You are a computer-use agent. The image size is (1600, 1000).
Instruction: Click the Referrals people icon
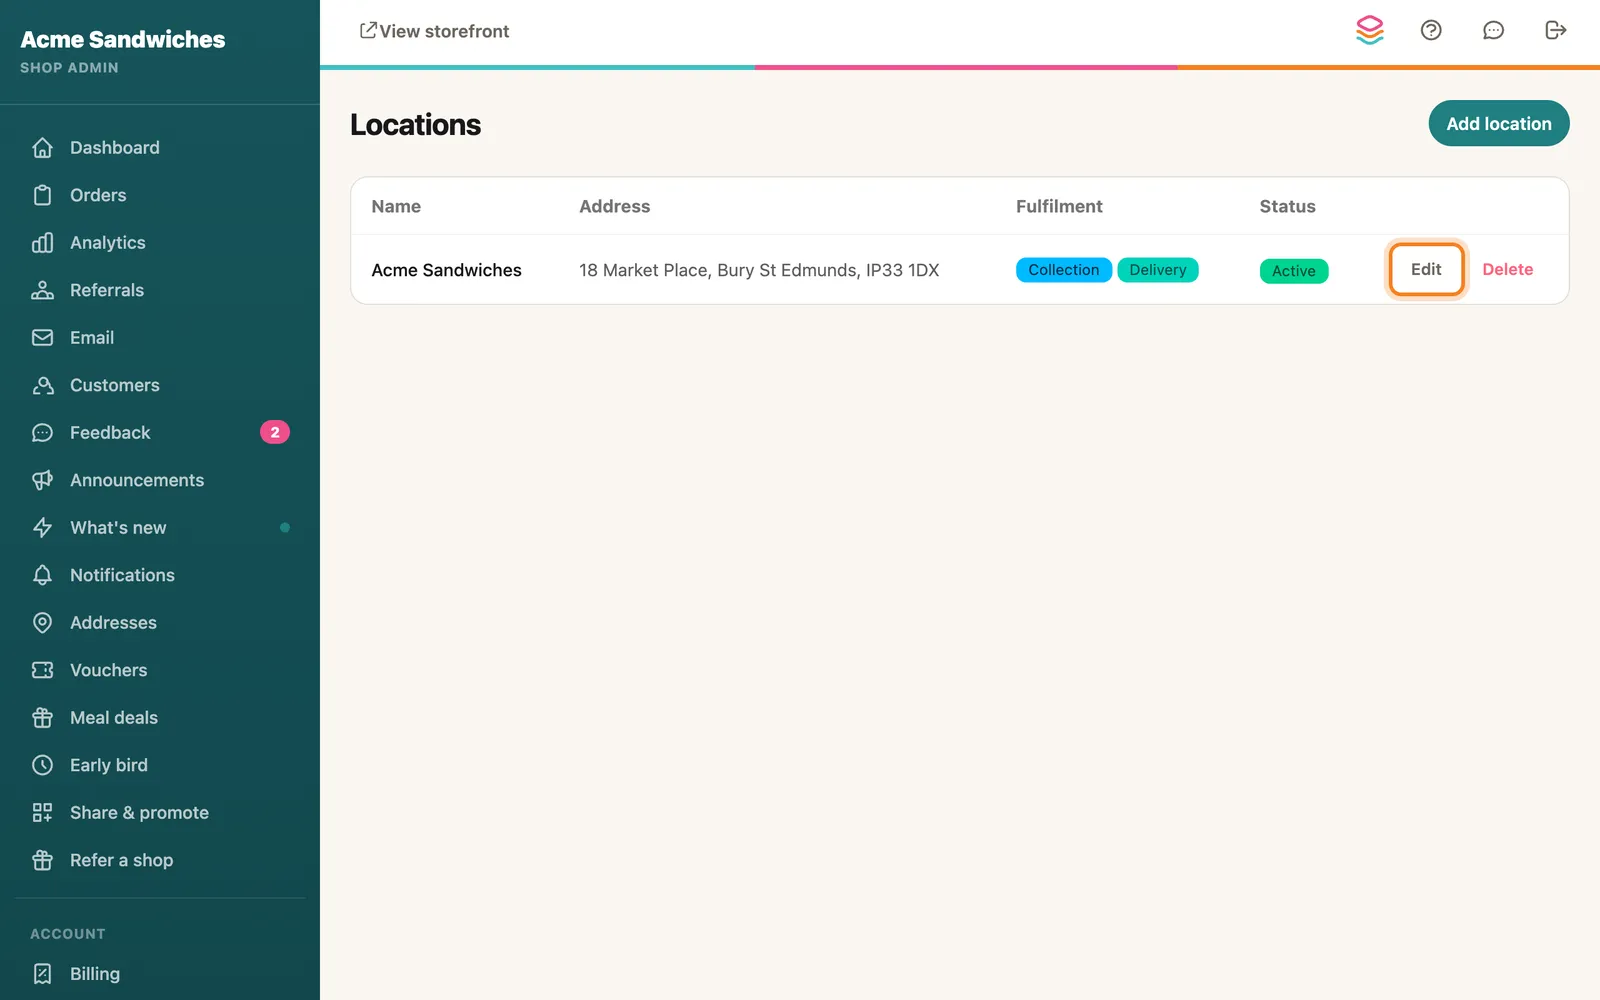[42, 290]
